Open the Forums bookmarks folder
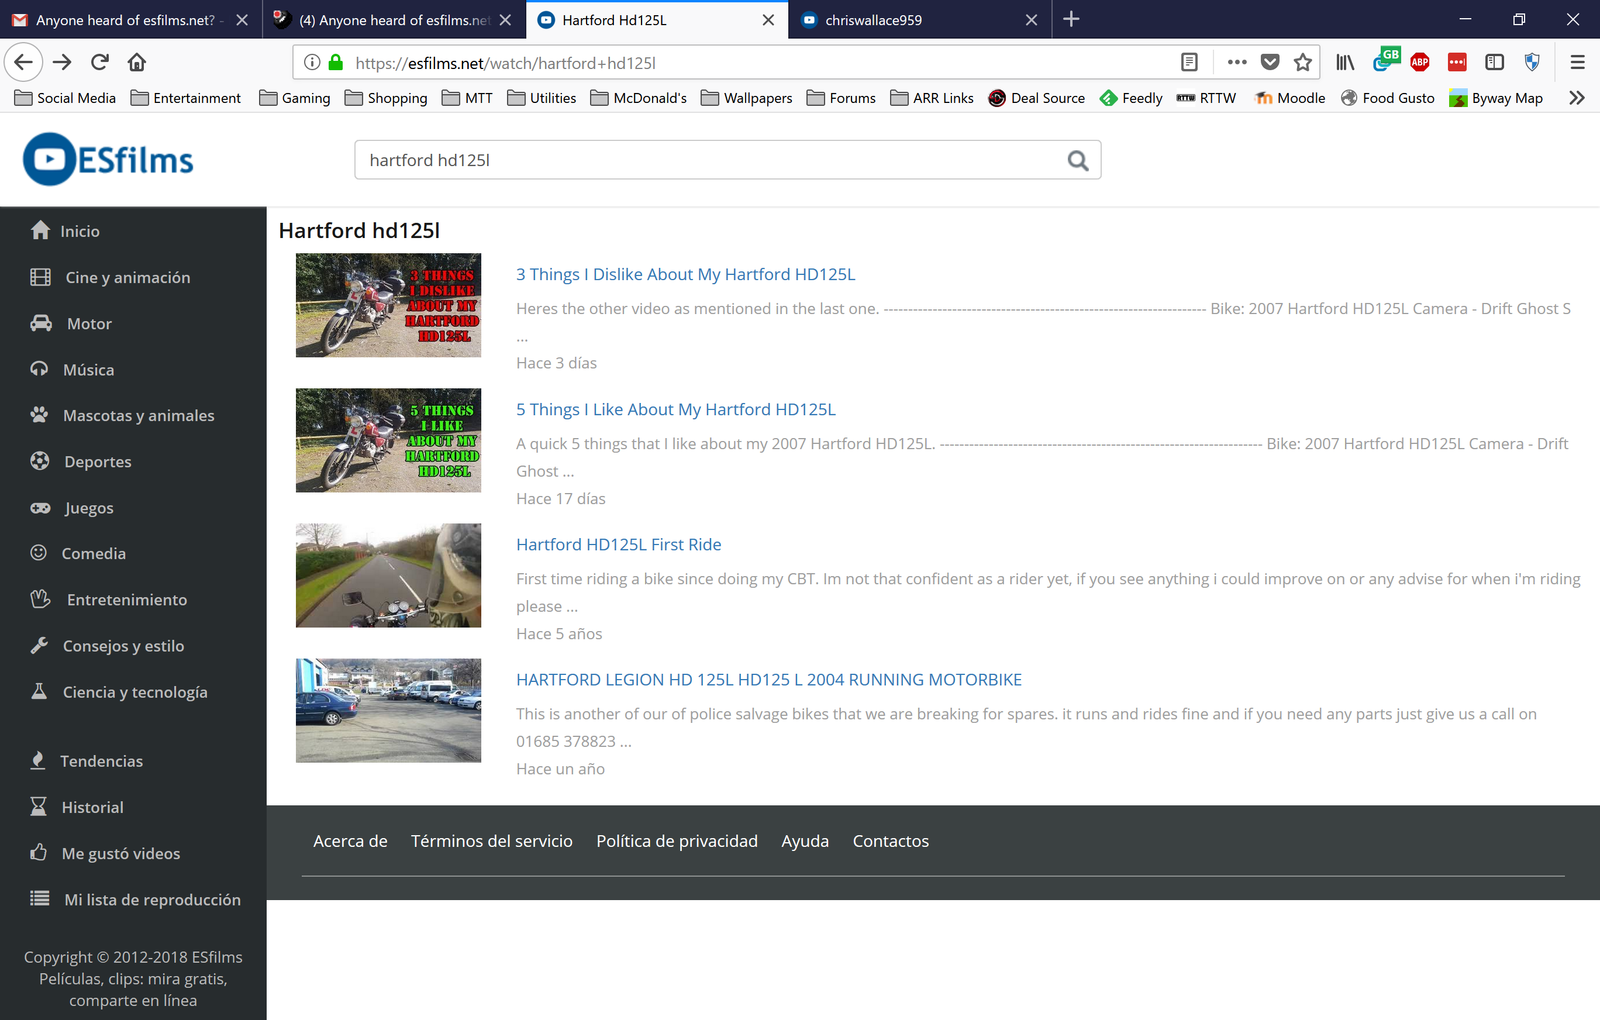The image size is (1600, 1020). (841, 97)
